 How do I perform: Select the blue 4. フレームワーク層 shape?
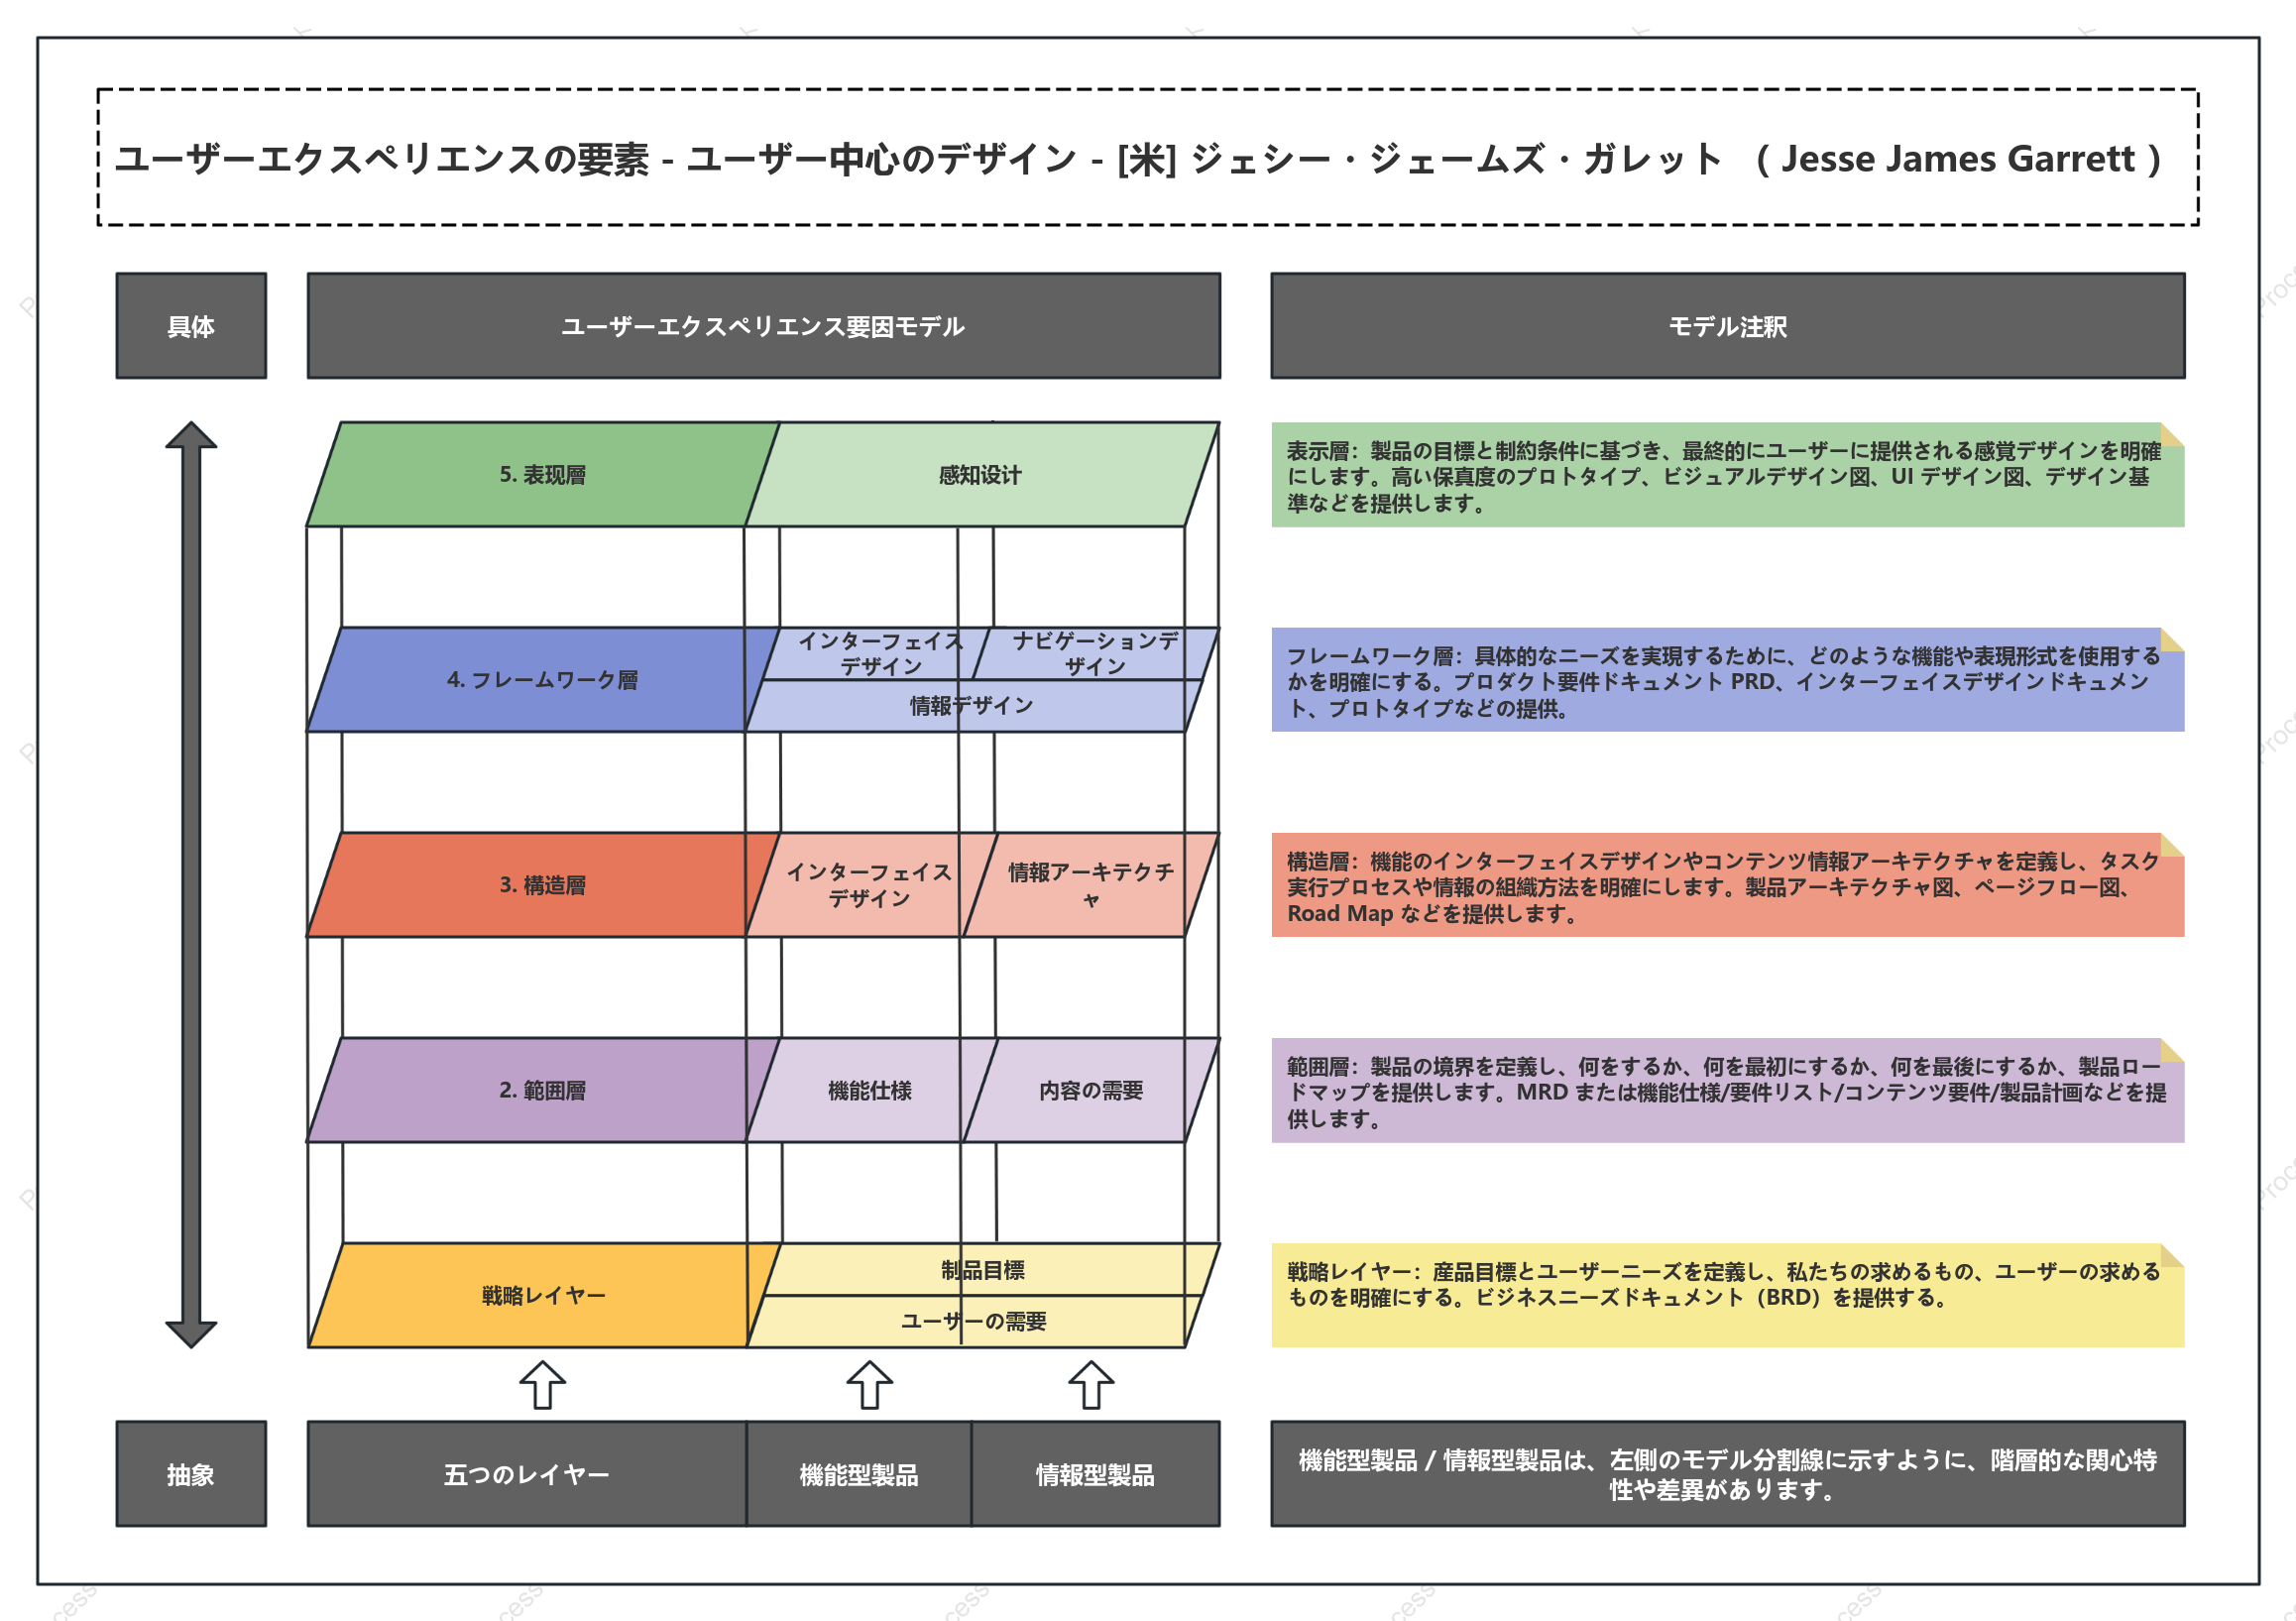coord(543,680)
